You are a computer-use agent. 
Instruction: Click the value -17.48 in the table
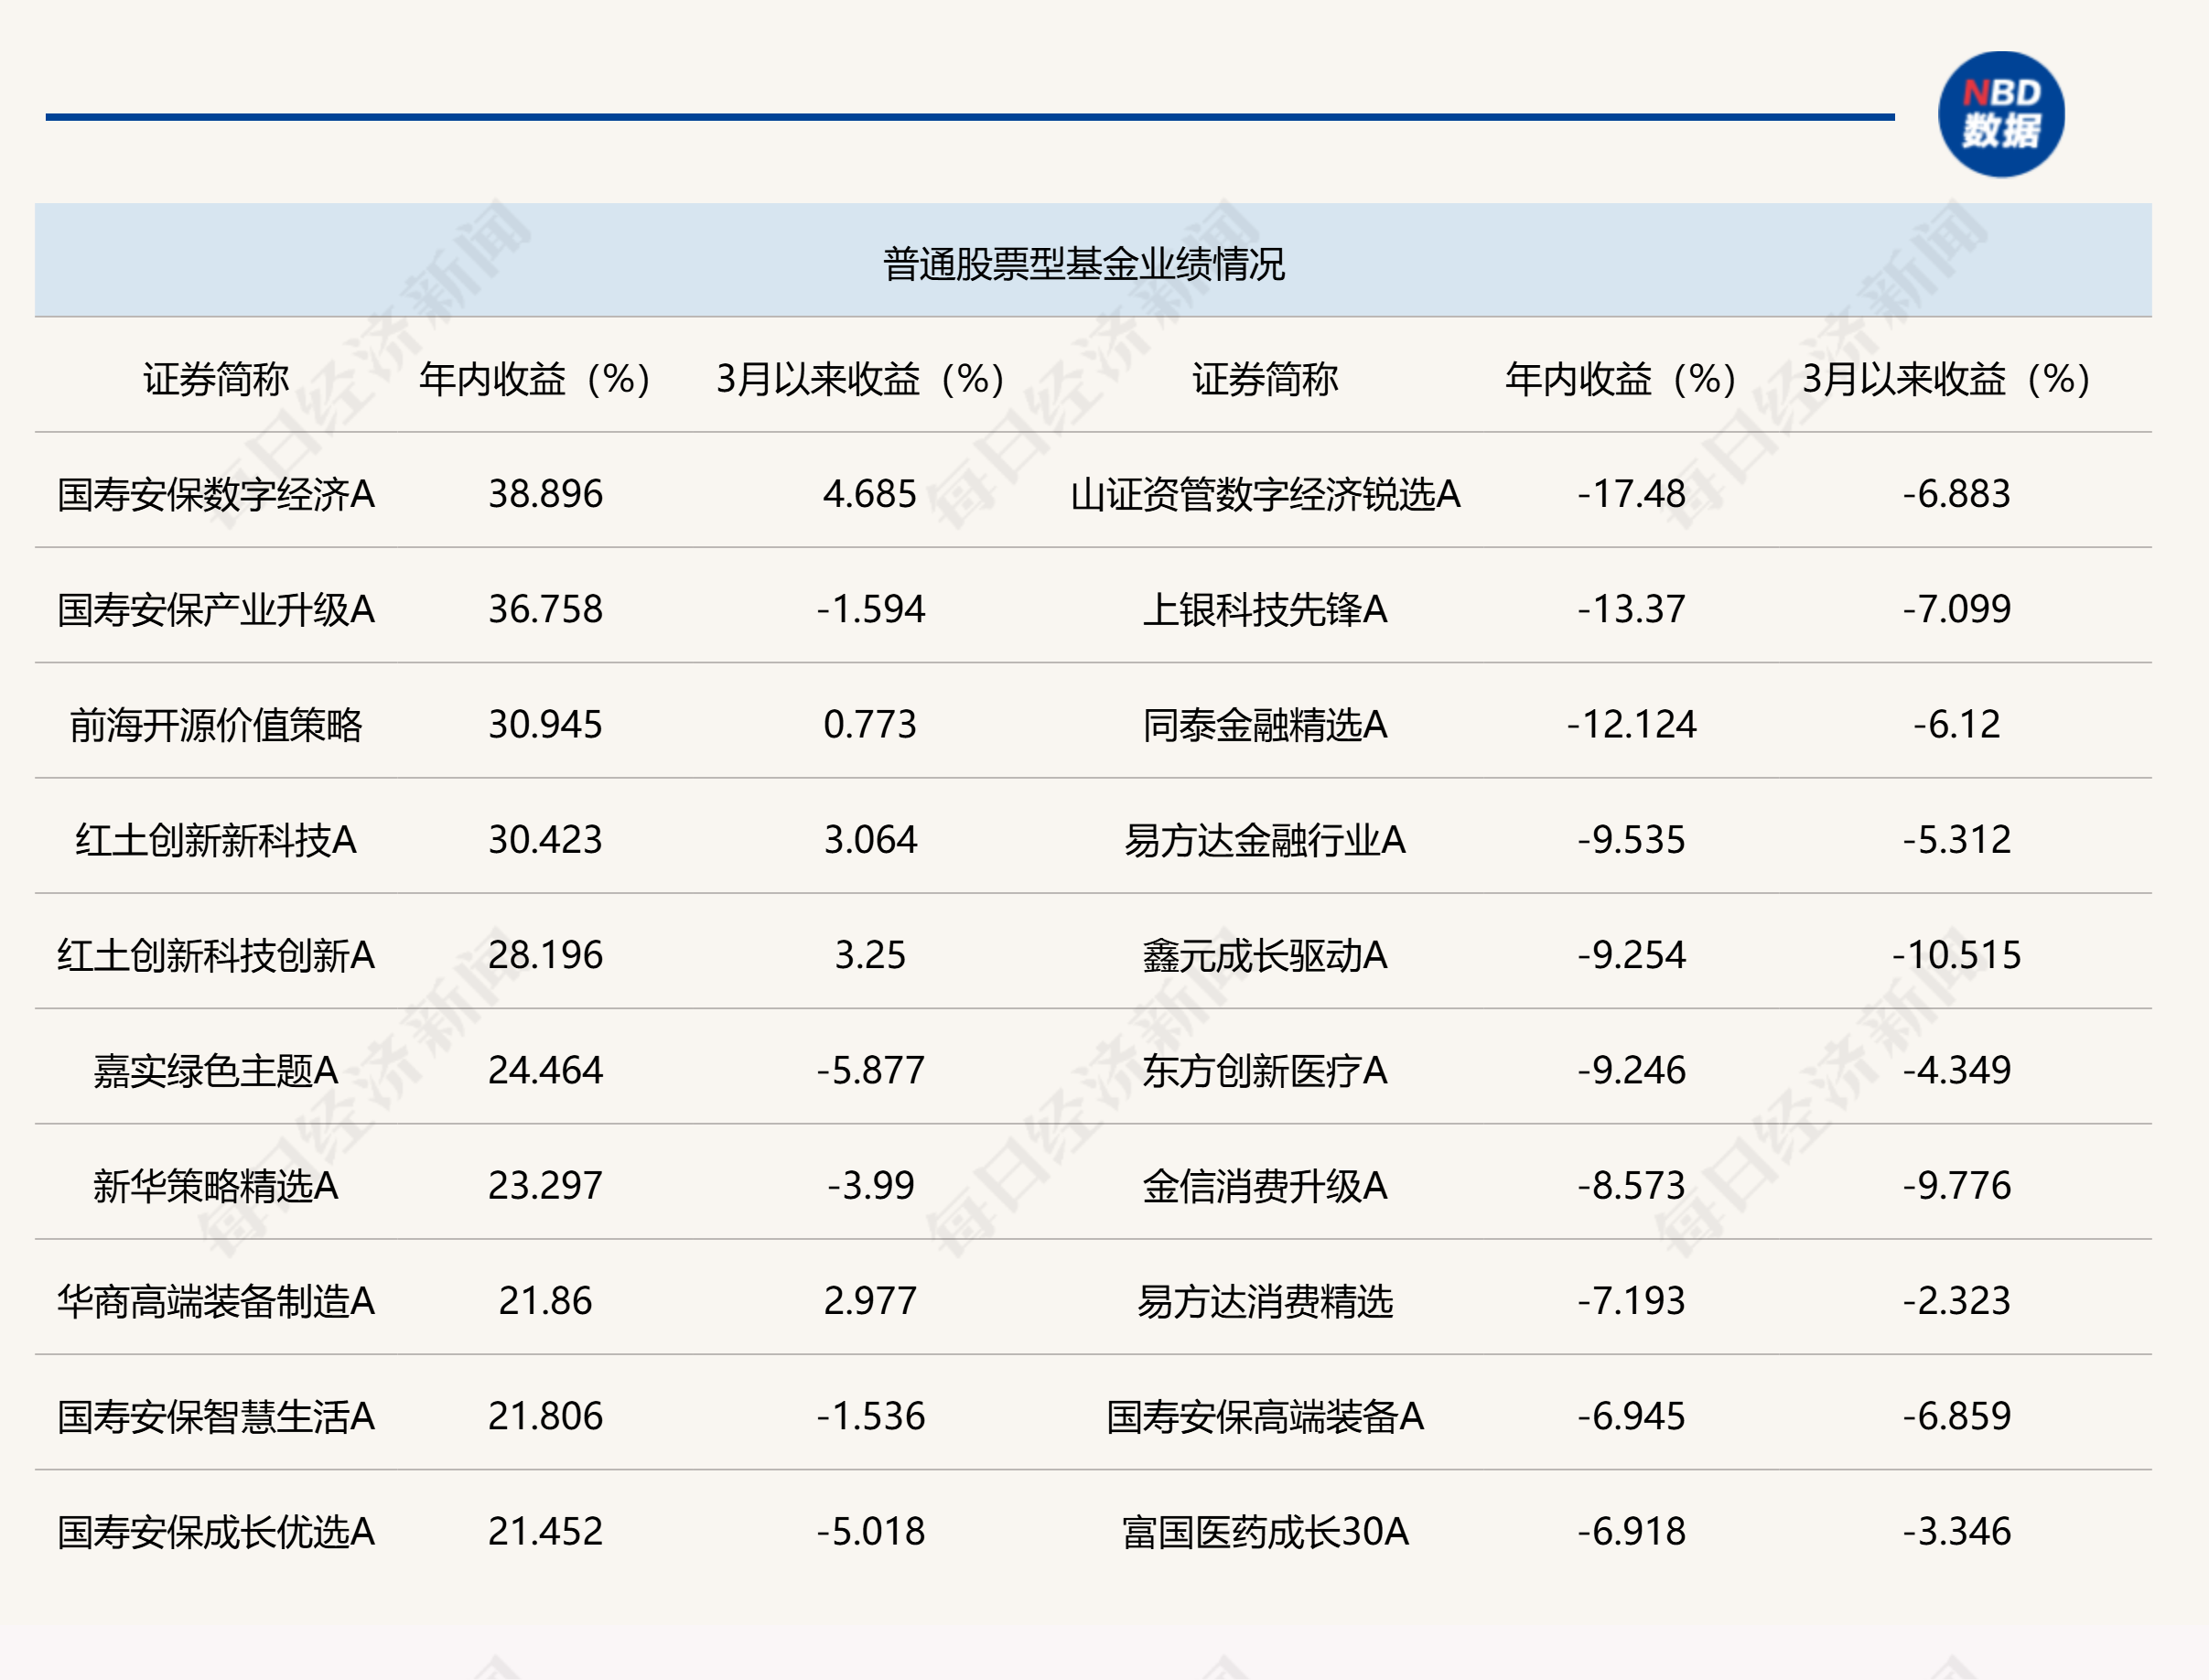(1630, 494)
